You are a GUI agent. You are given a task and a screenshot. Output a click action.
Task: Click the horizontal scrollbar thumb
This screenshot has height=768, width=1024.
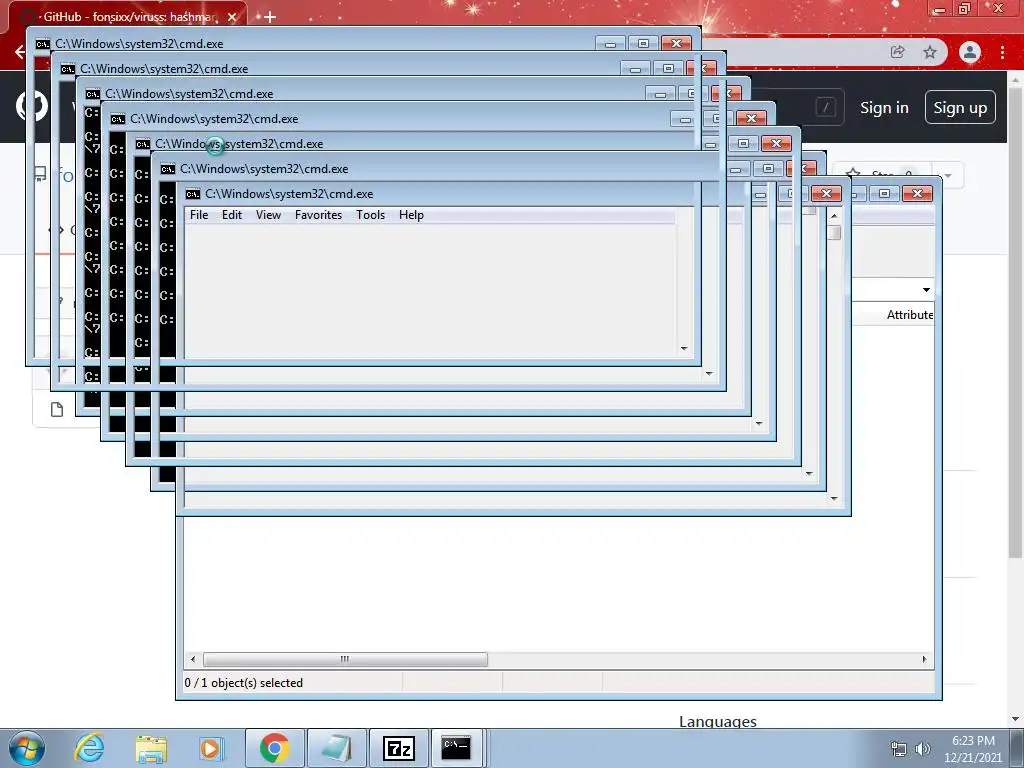[x=345, y=659]
